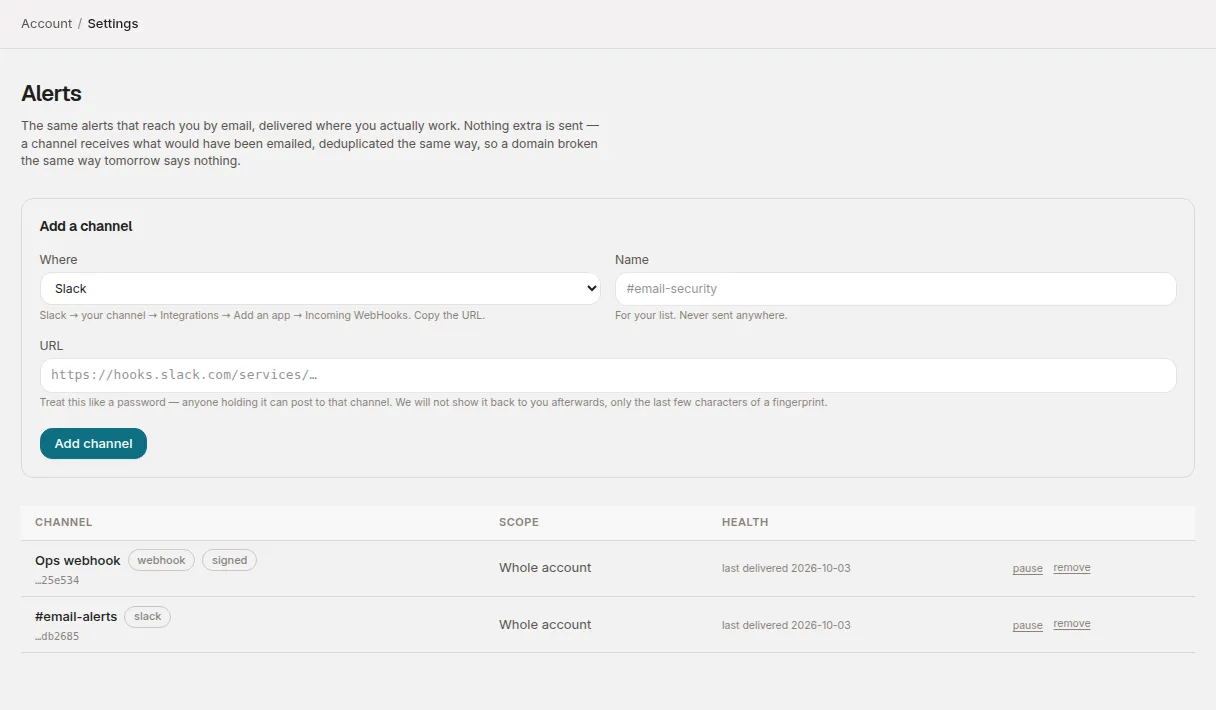Image resolution: width=1216 pixels, height=710 pixels.
Task: Click the 'For your list' hint text
Action: 701,315
